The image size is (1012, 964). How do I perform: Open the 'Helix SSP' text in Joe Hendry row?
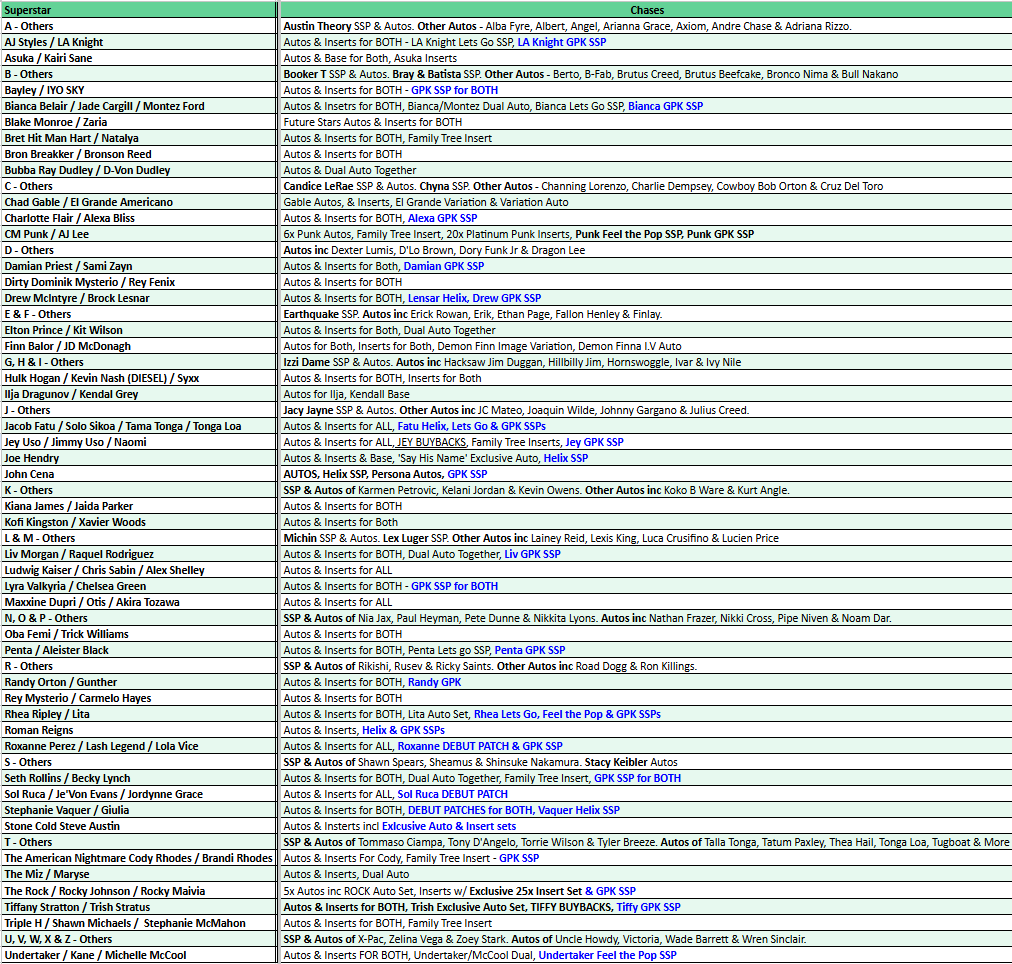566,458
